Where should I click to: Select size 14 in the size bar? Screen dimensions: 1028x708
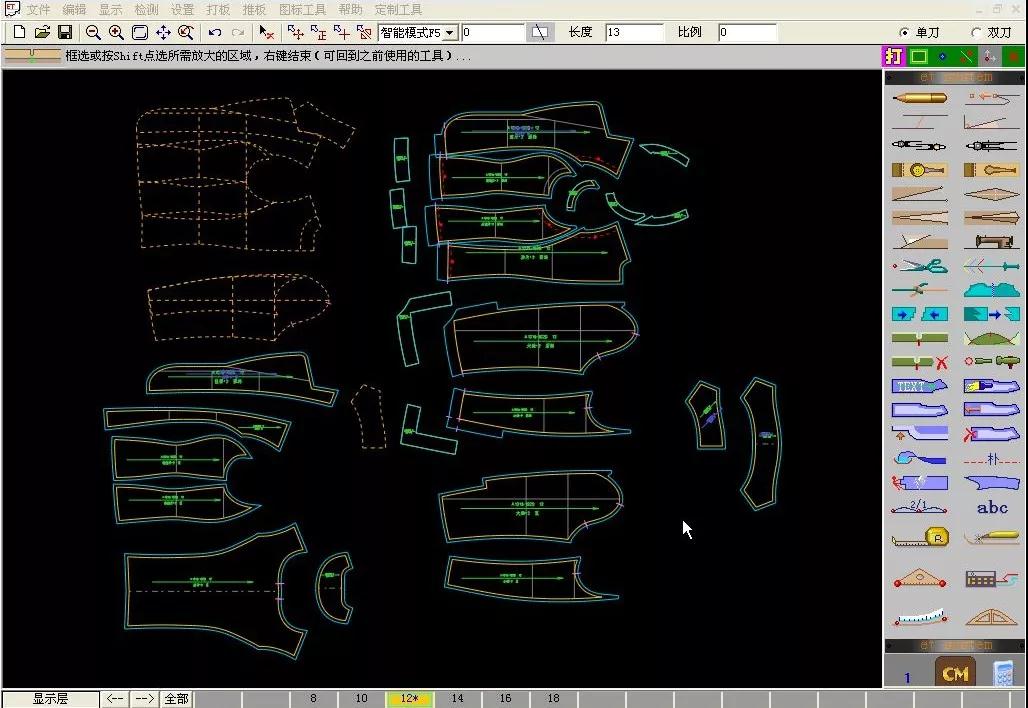pos(458,699)
